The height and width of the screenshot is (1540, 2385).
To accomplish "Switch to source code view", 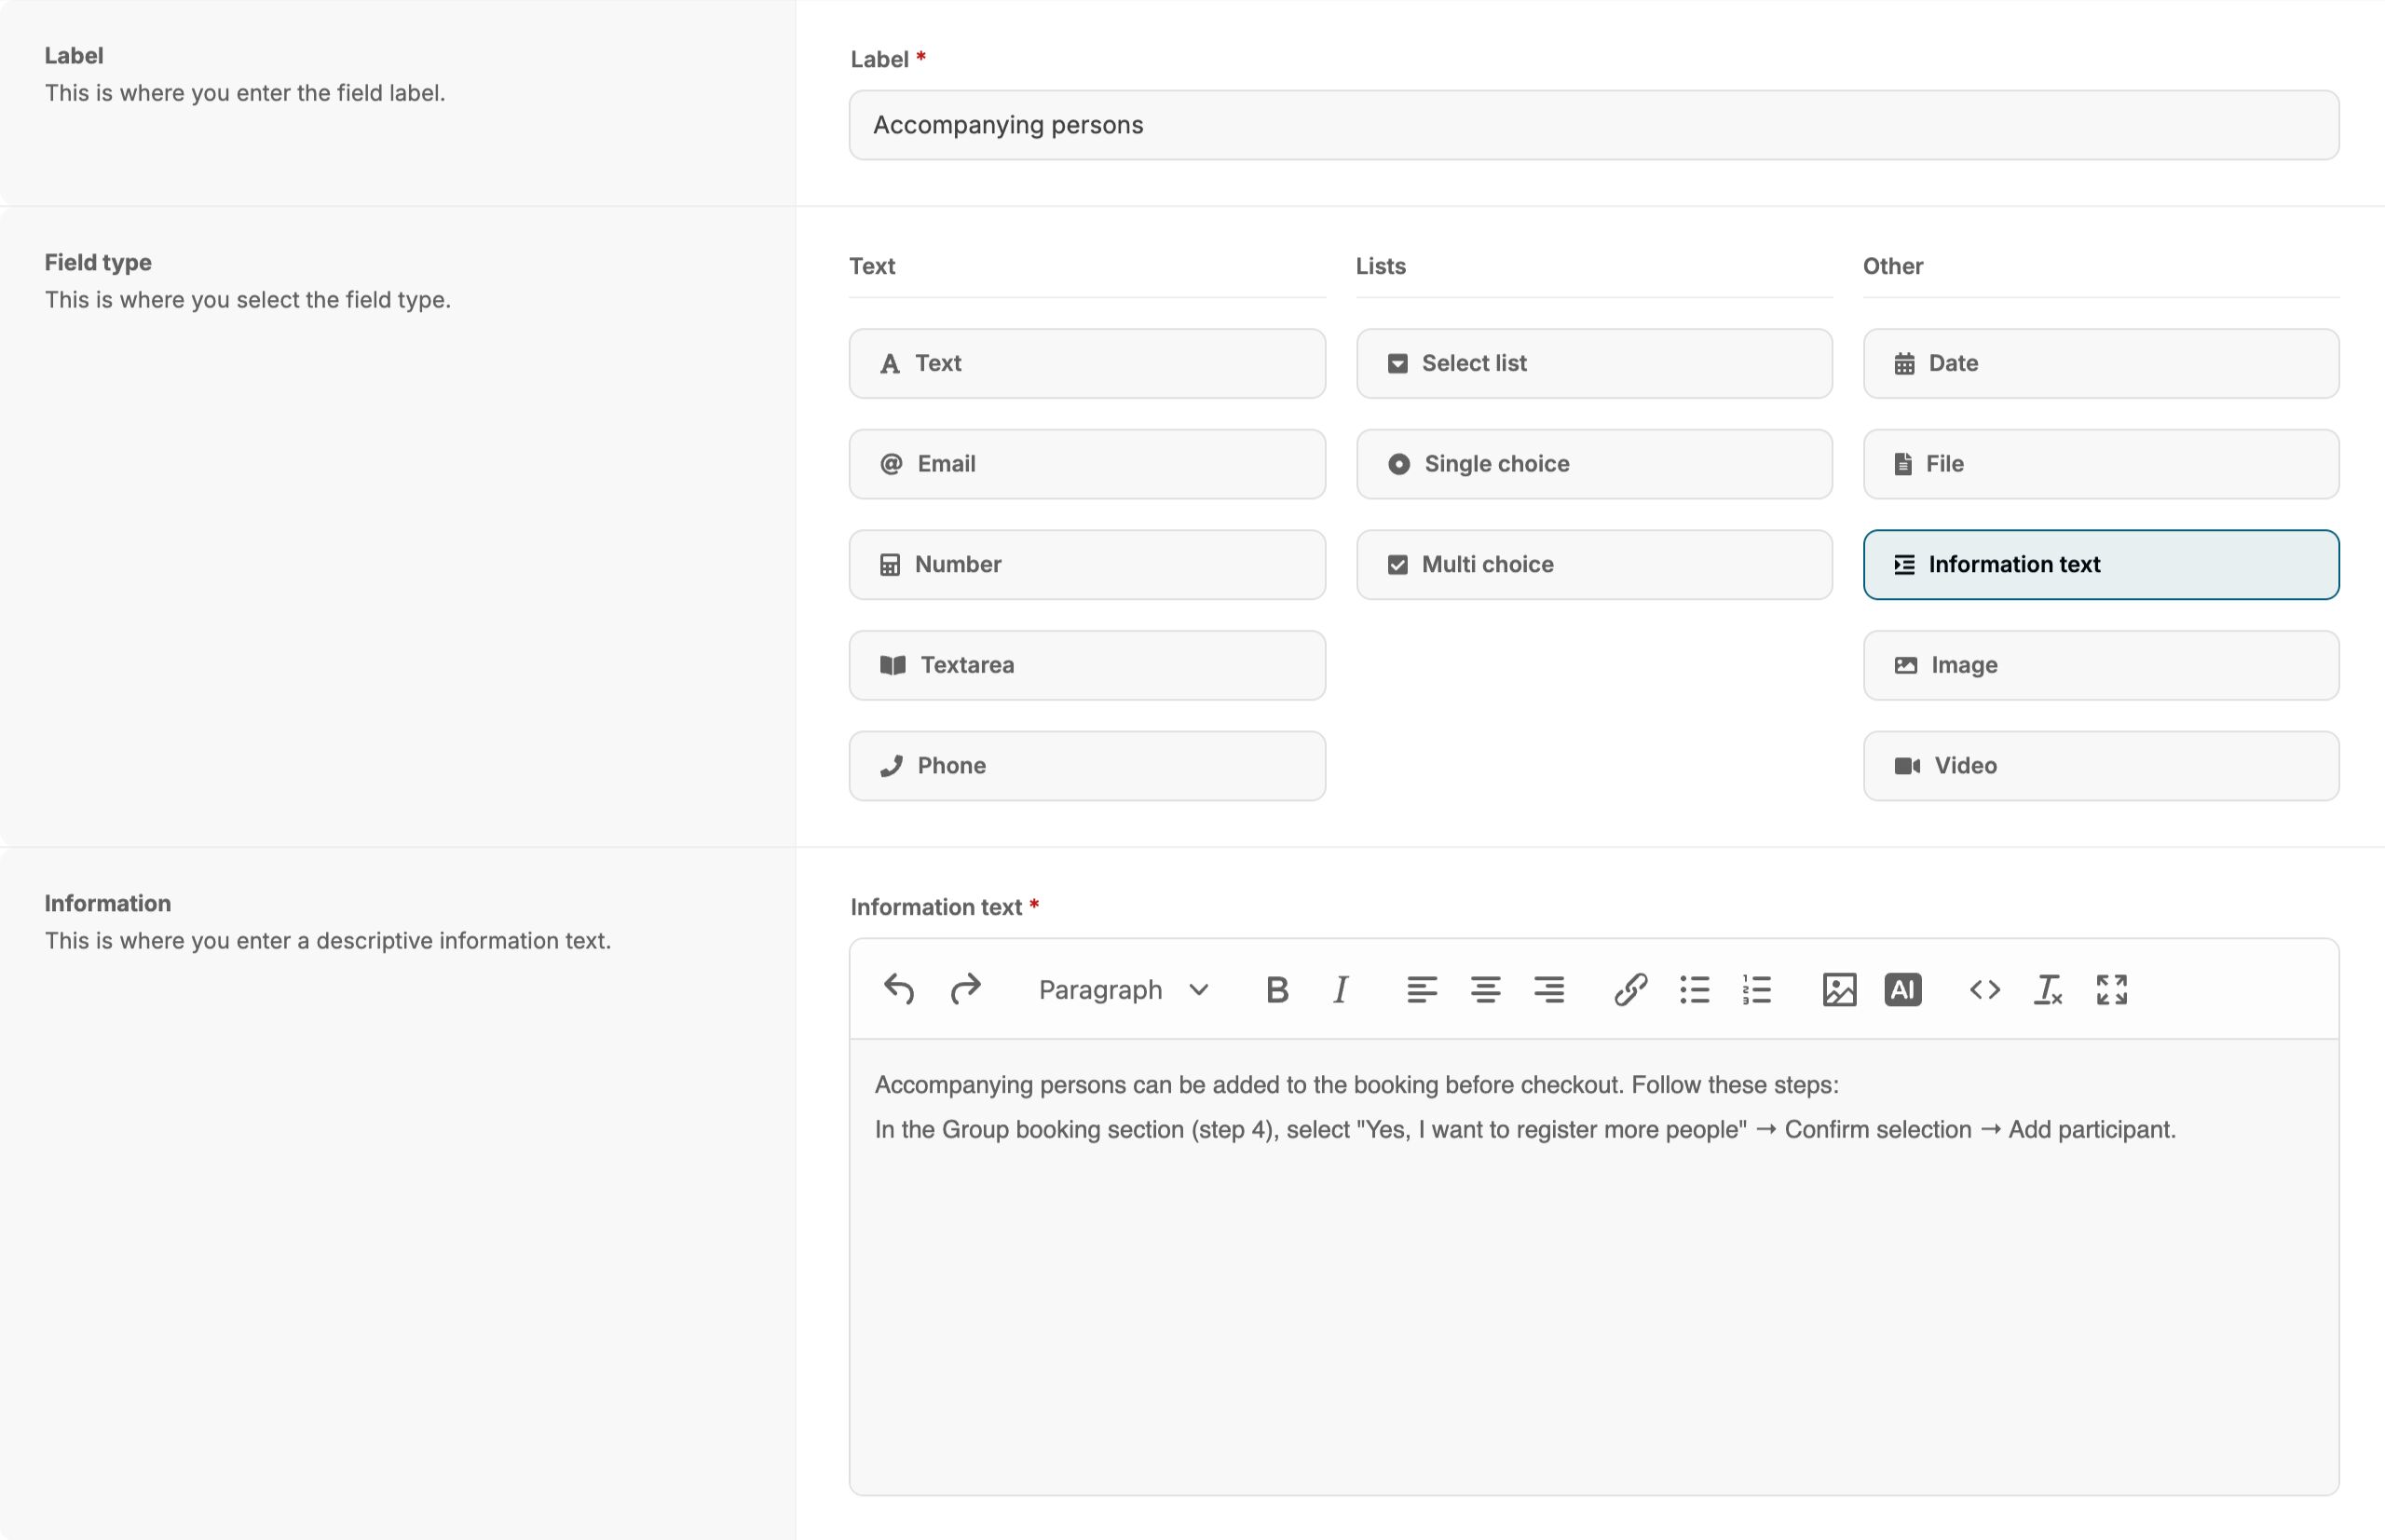I will [1984, 989].
